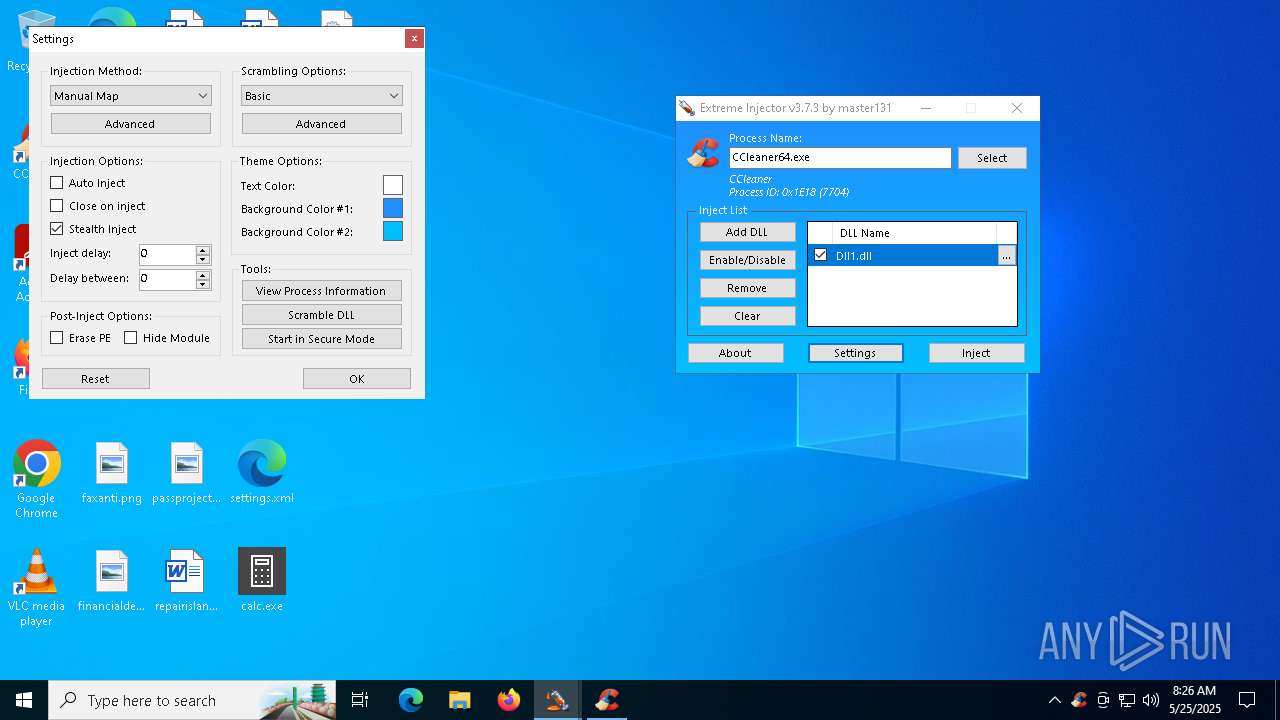The width and height of the screenshot is (1280, 720).
Task: Select the repairislan... Word document
Action: pyautogui.click(x=187, y=581)
